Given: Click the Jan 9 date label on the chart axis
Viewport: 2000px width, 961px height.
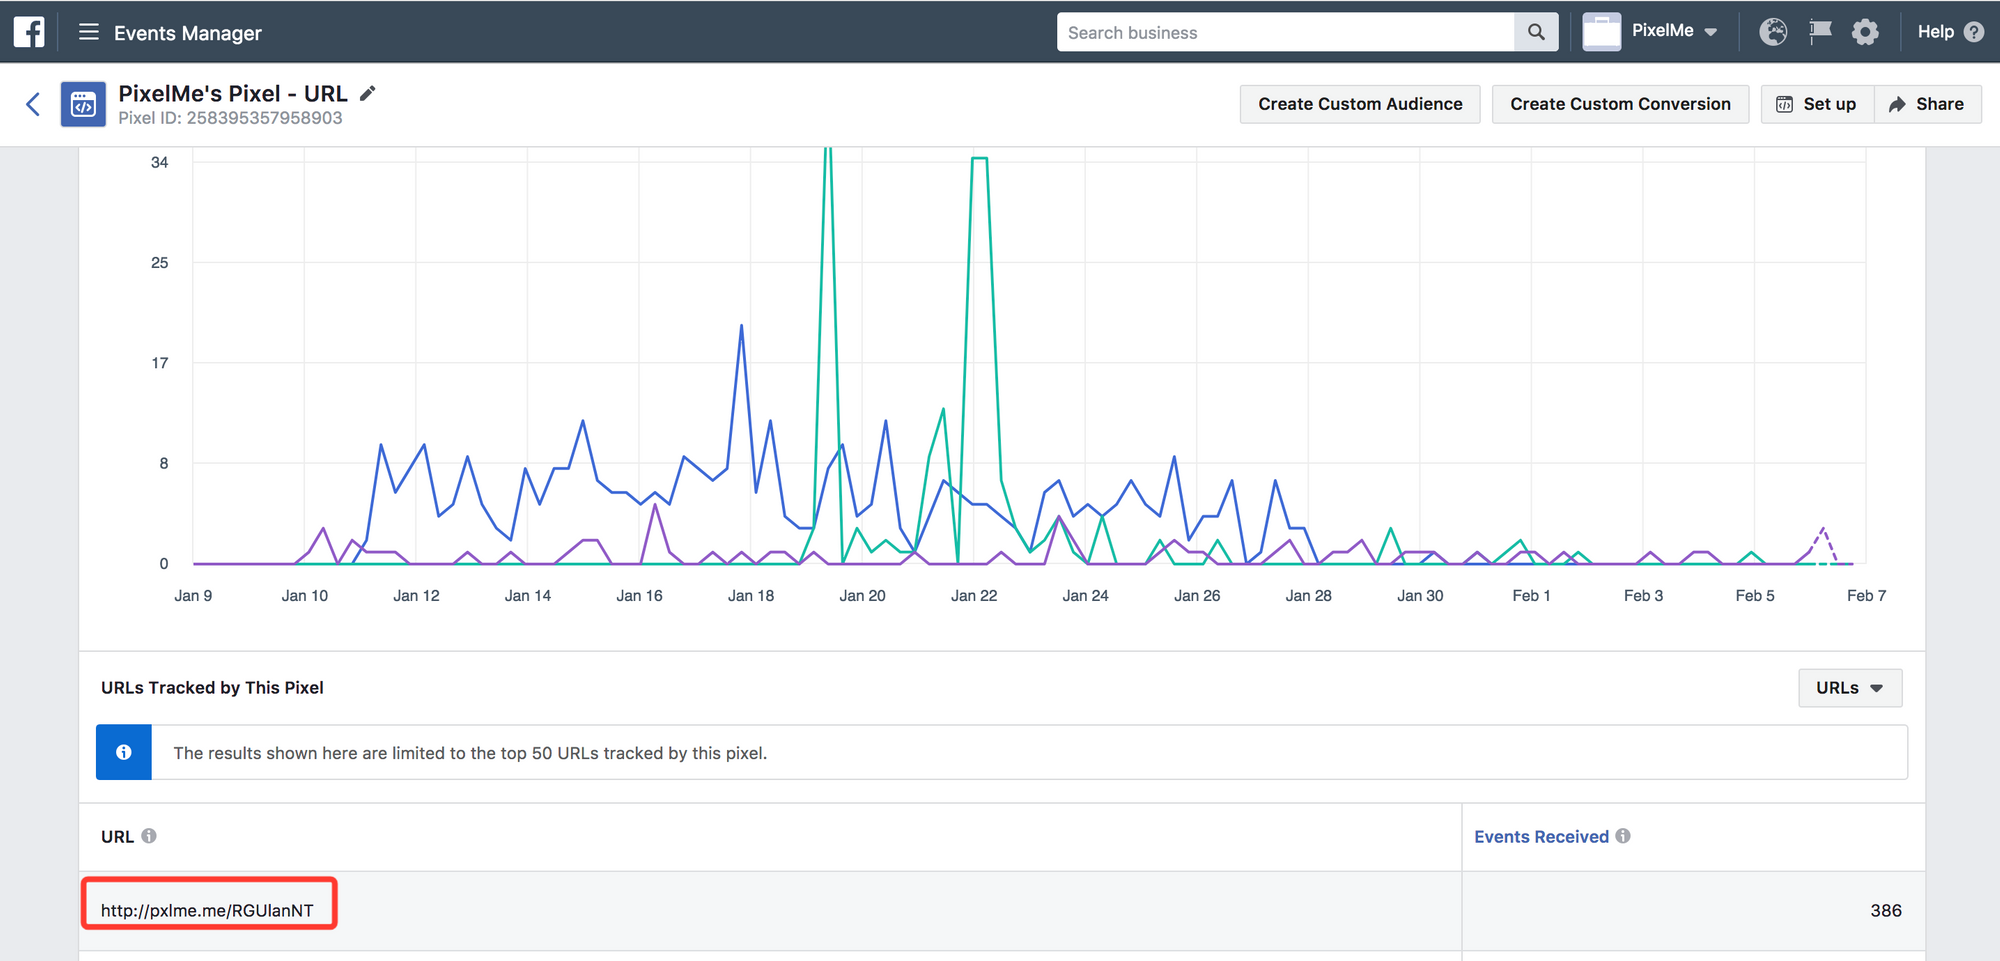Looking at the screenshot, I should point(193,595).
